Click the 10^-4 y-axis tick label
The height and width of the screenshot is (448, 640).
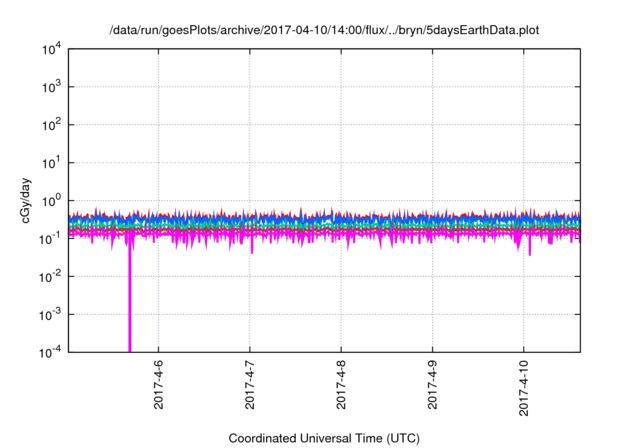(51, 352)
